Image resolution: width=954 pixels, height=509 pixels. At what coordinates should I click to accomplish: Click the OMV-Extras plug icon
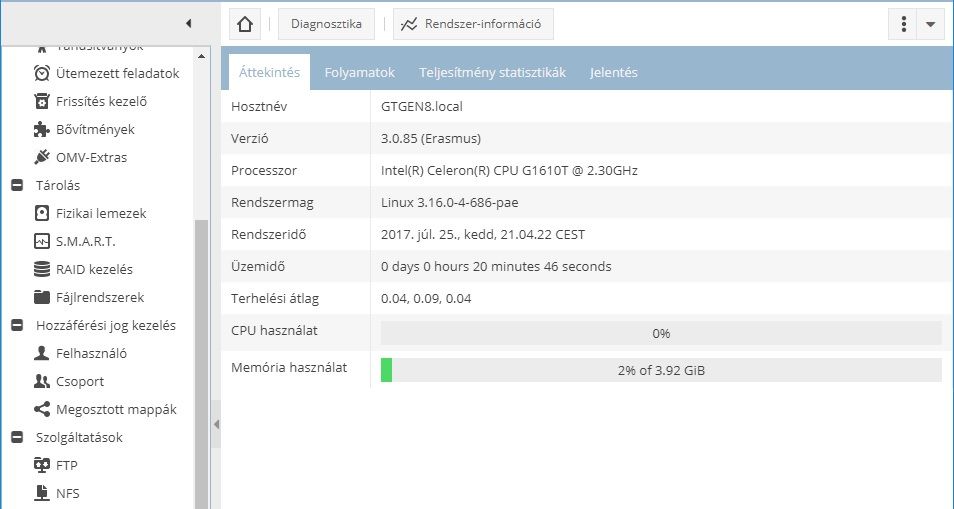tap(42, 157)
